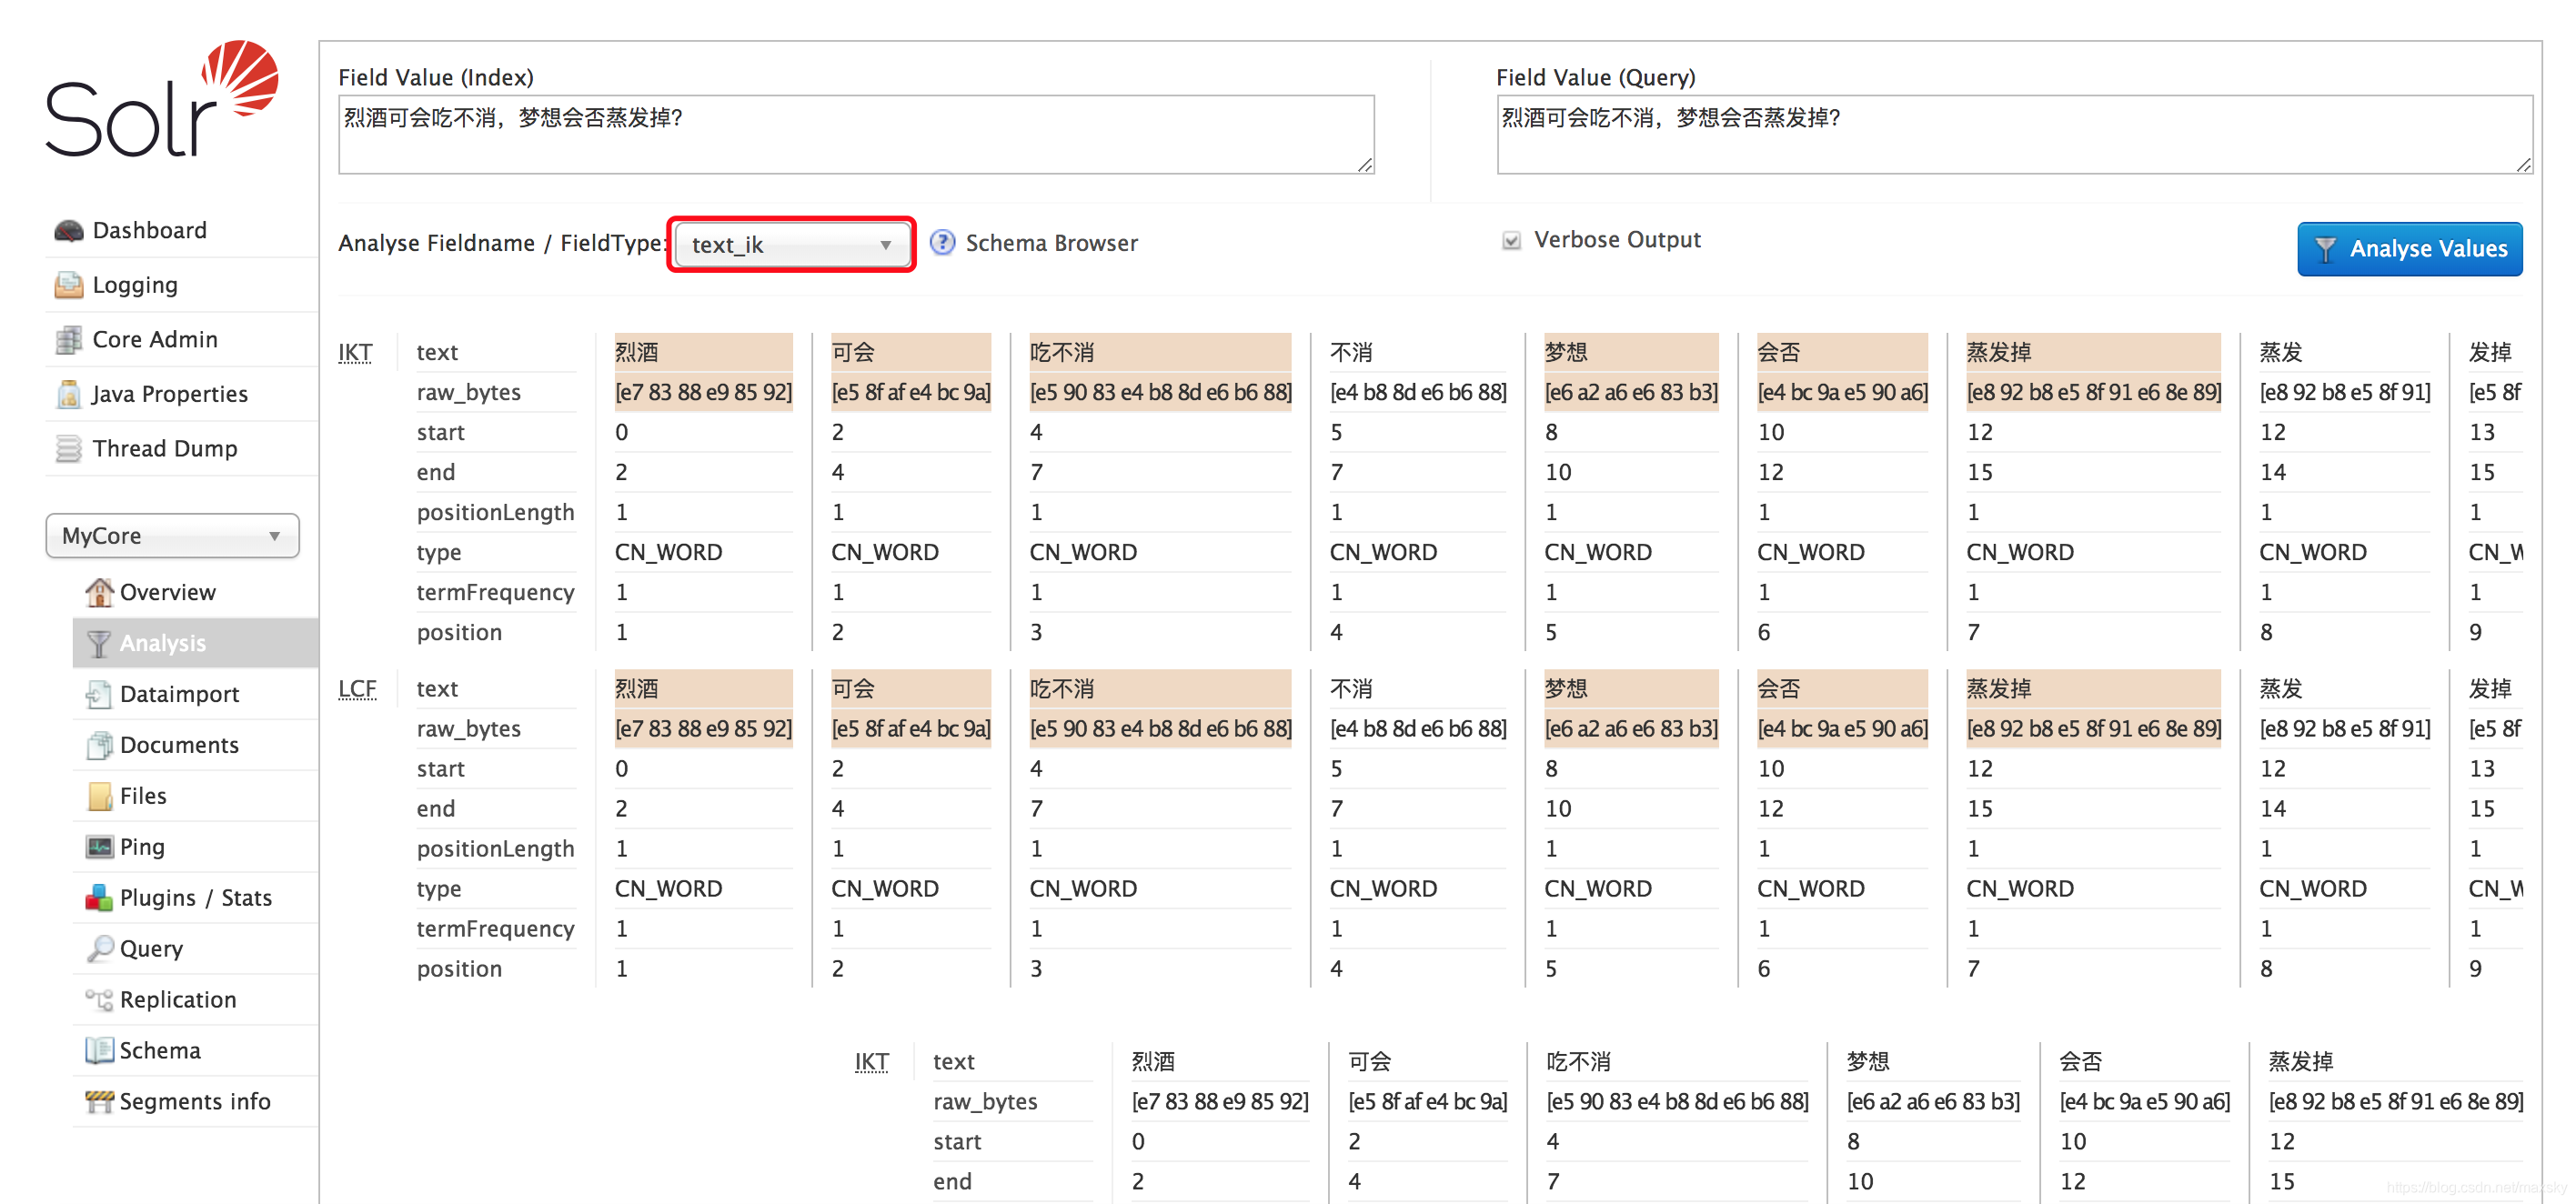Image resolution: width=2576 pixels, height=1204 pixels.
Task: Click the Files folder icon
Action: (98, 796)
